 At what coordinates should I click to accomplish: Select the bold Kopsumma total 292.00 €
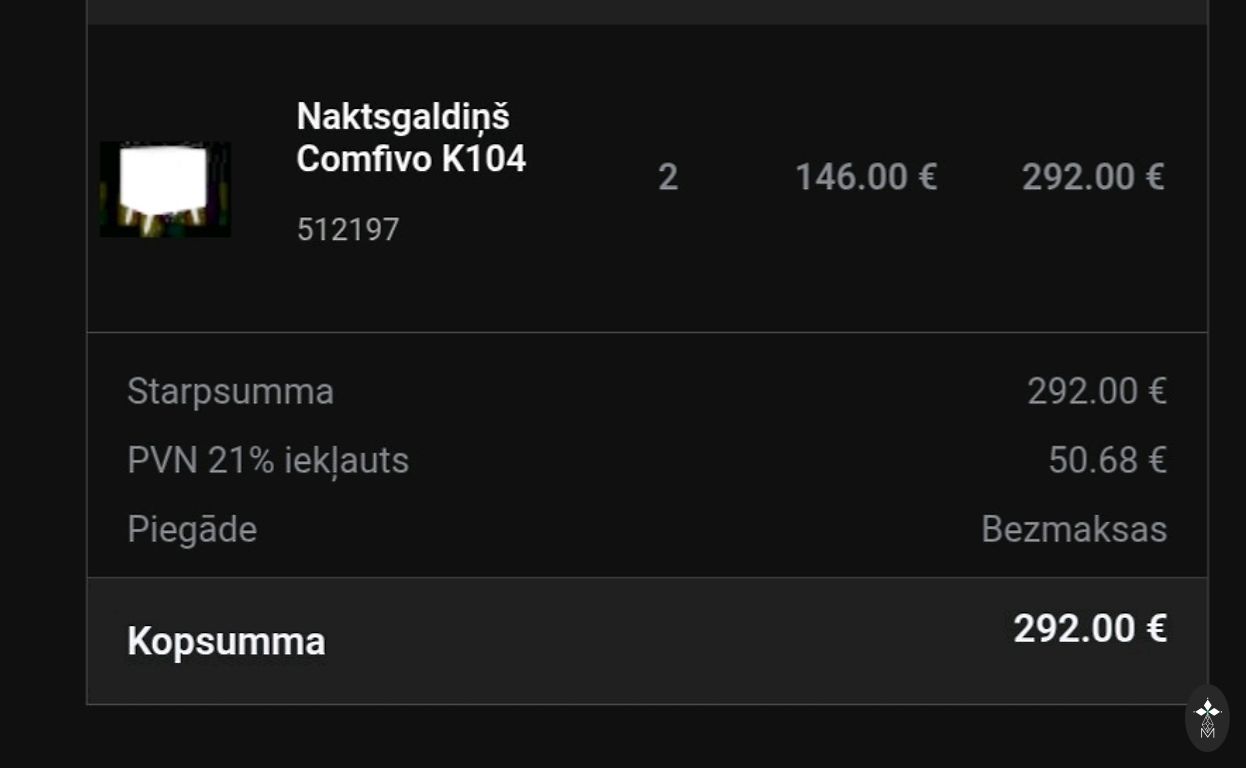click(1089, 629)
